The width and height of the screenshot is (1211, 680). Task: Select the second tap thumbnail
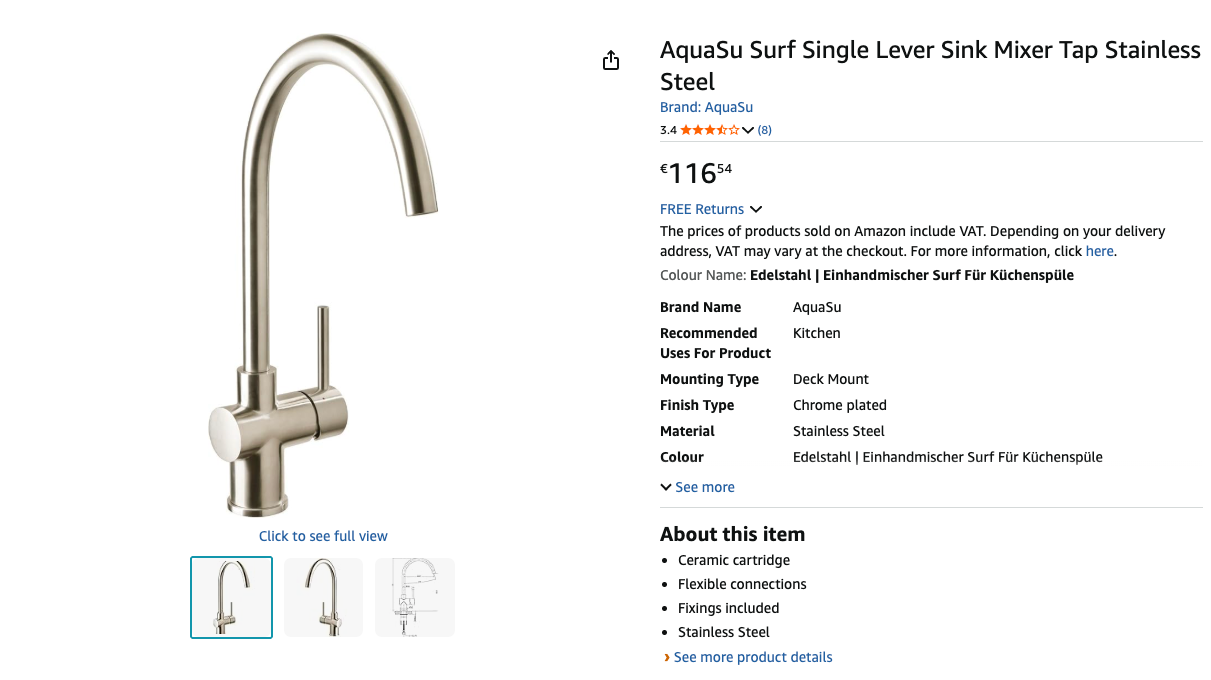pyautogui.click(x=323, y=597)
